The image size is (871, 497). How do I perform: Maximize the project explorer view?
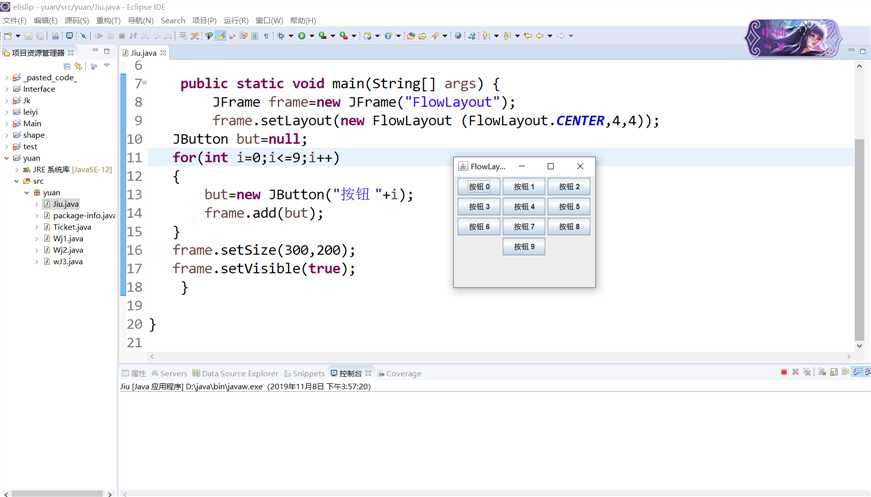click(x=107, y=51)
